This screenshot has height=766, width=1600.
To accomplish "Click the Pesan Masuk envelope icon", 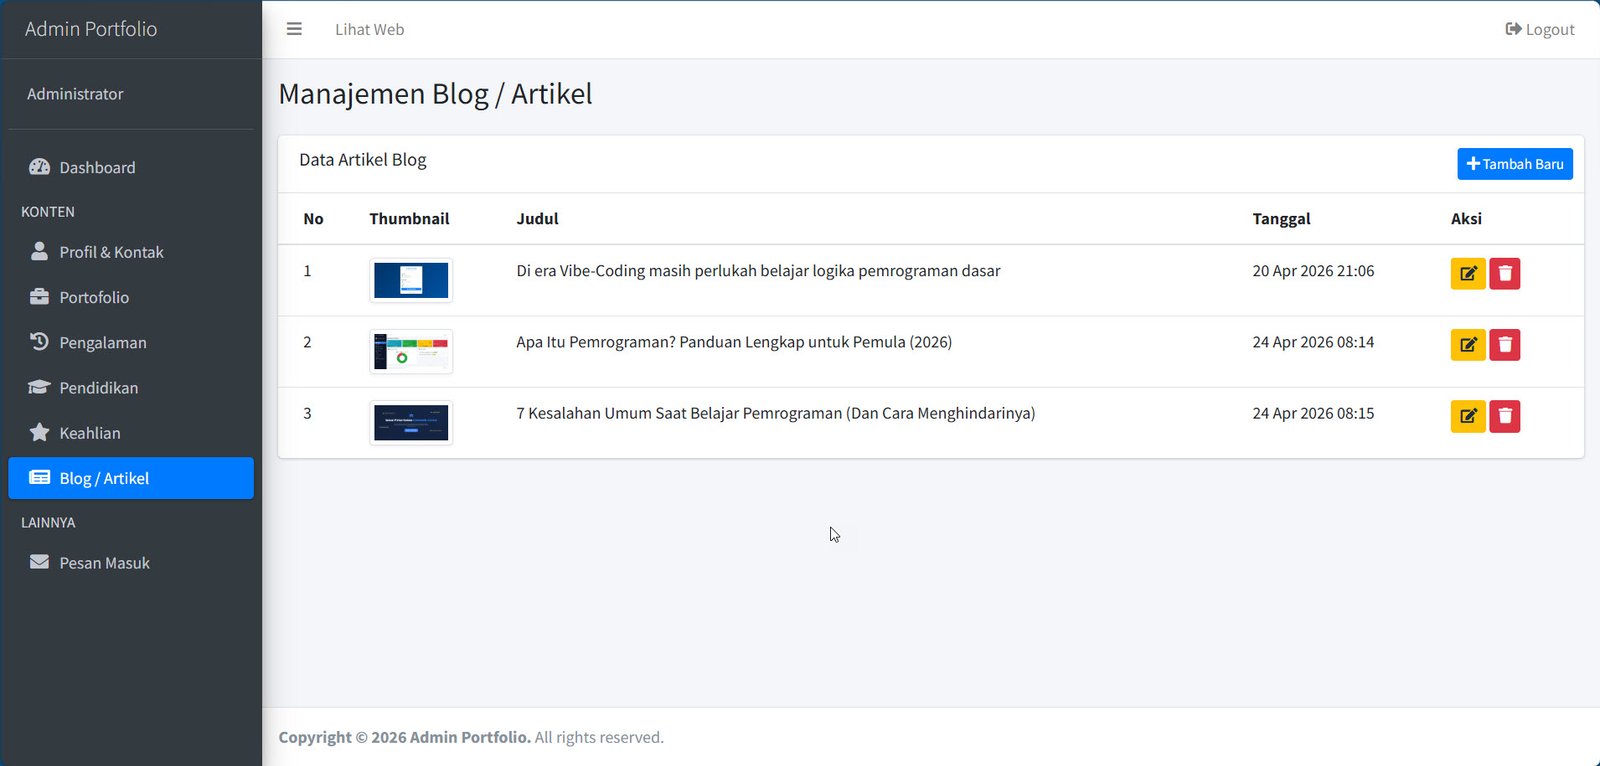I will [39, 562].
